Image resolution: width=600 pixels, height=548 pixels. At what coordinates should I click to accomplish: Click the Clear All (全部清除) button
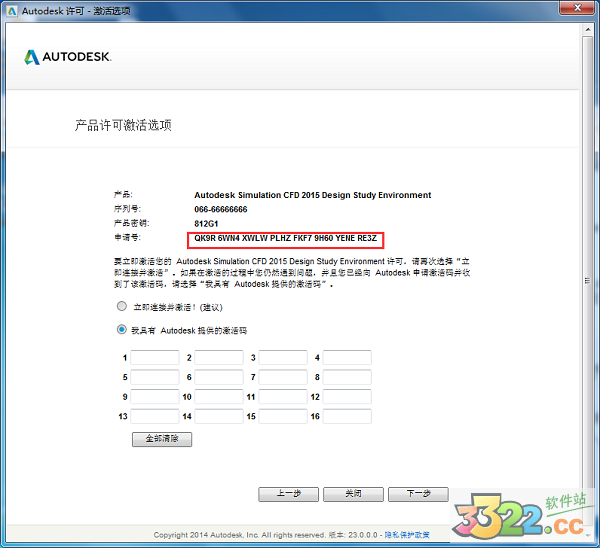(162, 439)
